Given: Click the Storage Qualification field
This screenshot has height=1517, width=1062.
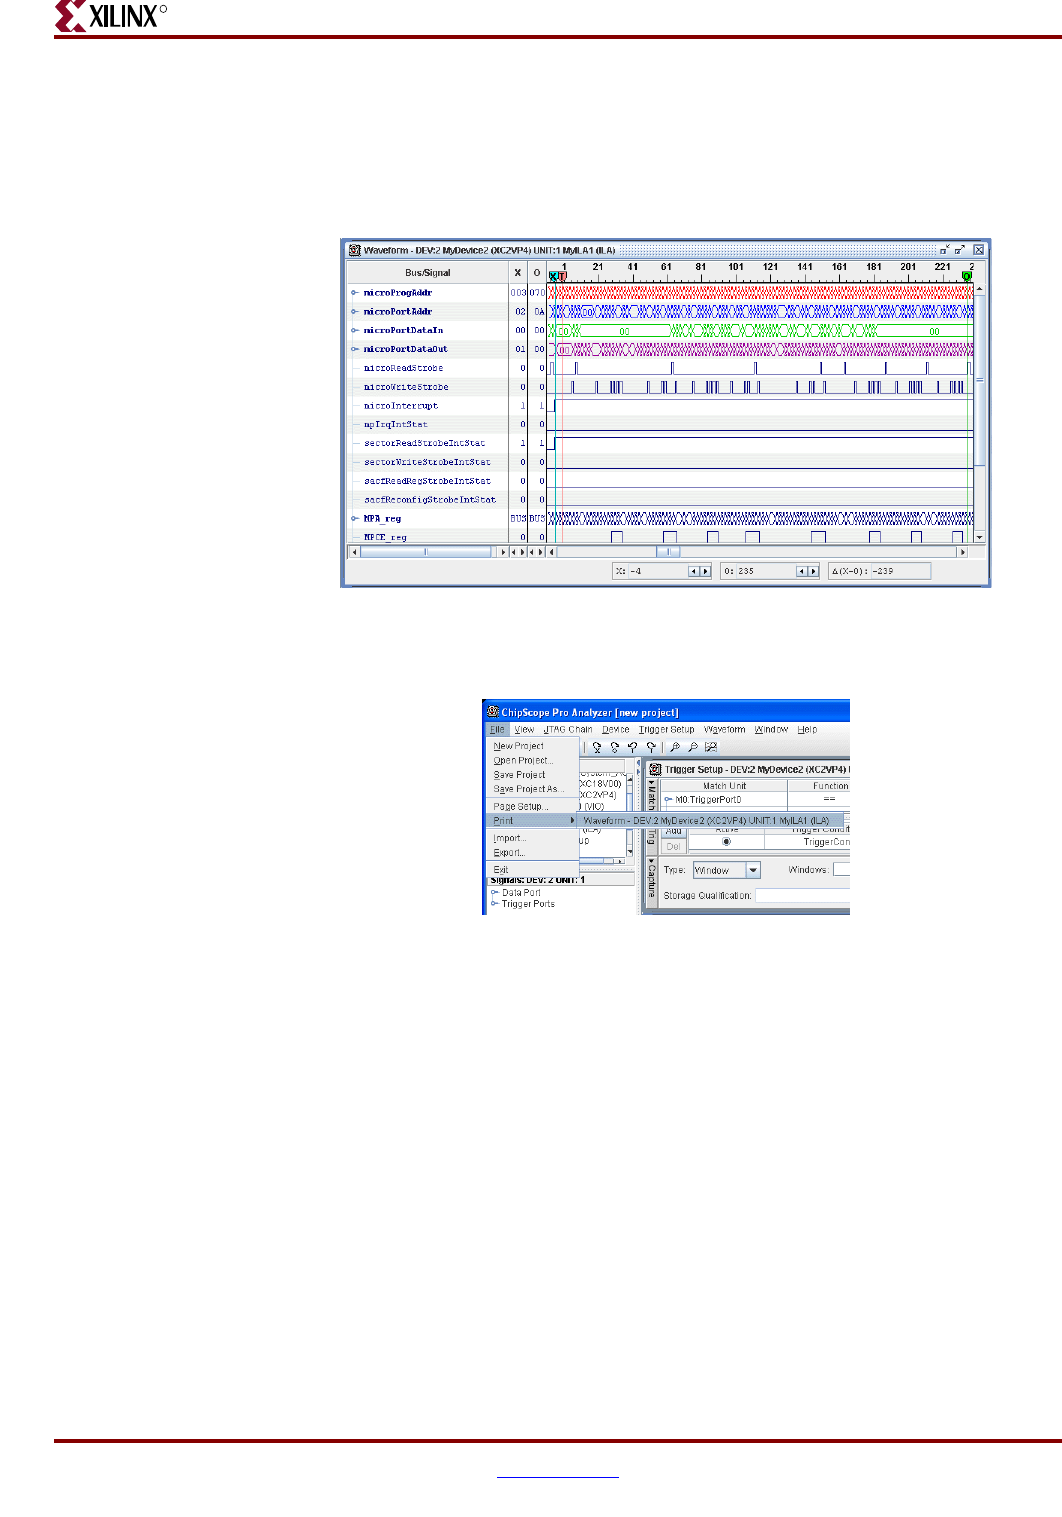Looking at the screenshot, I should tap(802, 896).
